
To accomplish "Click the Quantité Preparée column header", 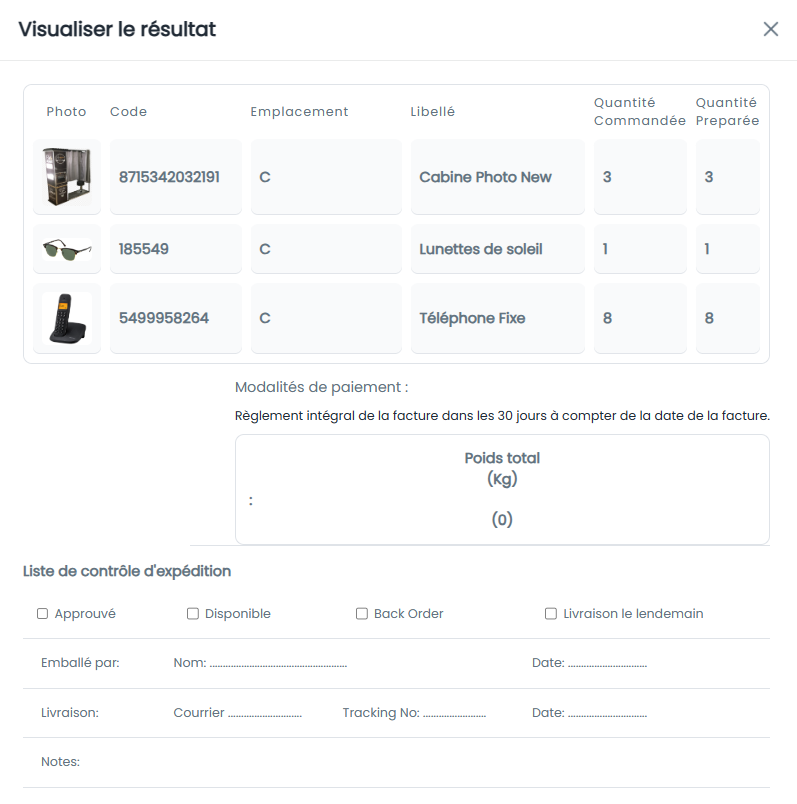I will [727, 111].
